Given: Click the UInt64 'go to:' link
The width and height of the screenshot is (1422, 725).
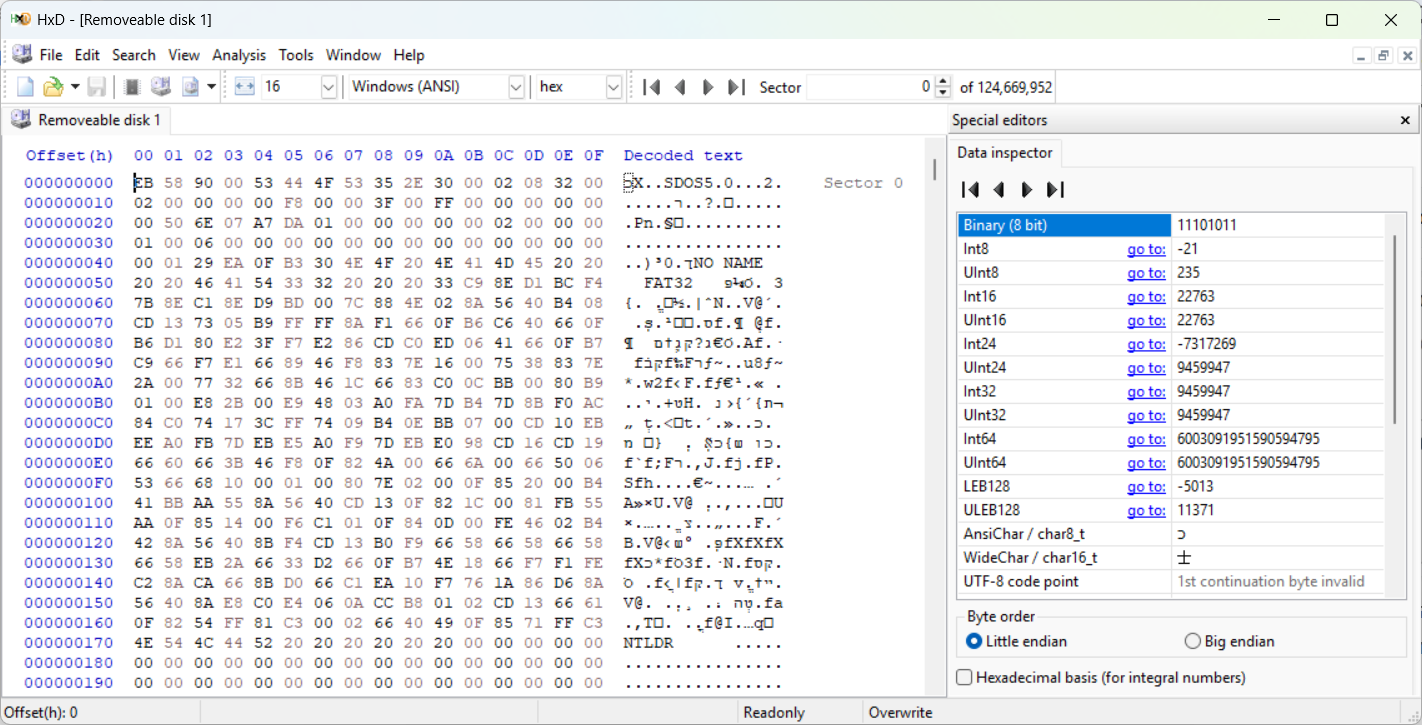Looking at the screenshot, I should tap(1146, 462).
